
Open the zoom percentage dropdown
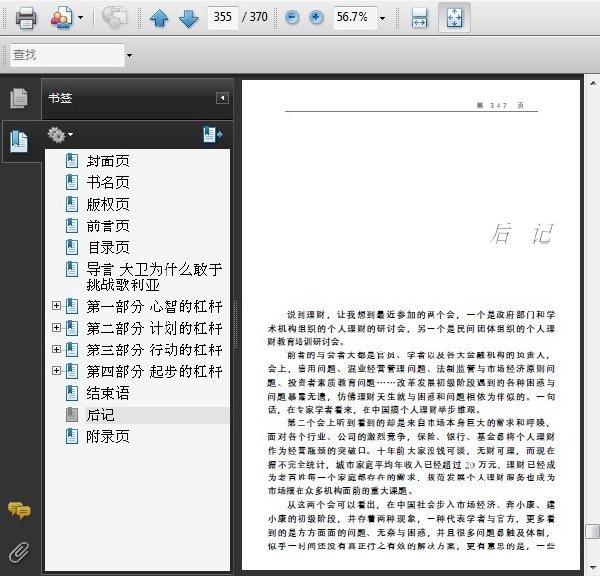point(382,18)
